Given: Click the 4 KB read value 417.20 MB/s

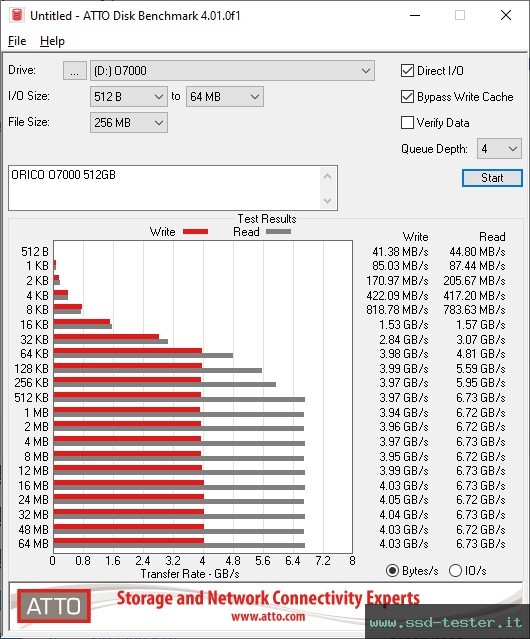Looking at the screenshot, I should coord(474,295).
